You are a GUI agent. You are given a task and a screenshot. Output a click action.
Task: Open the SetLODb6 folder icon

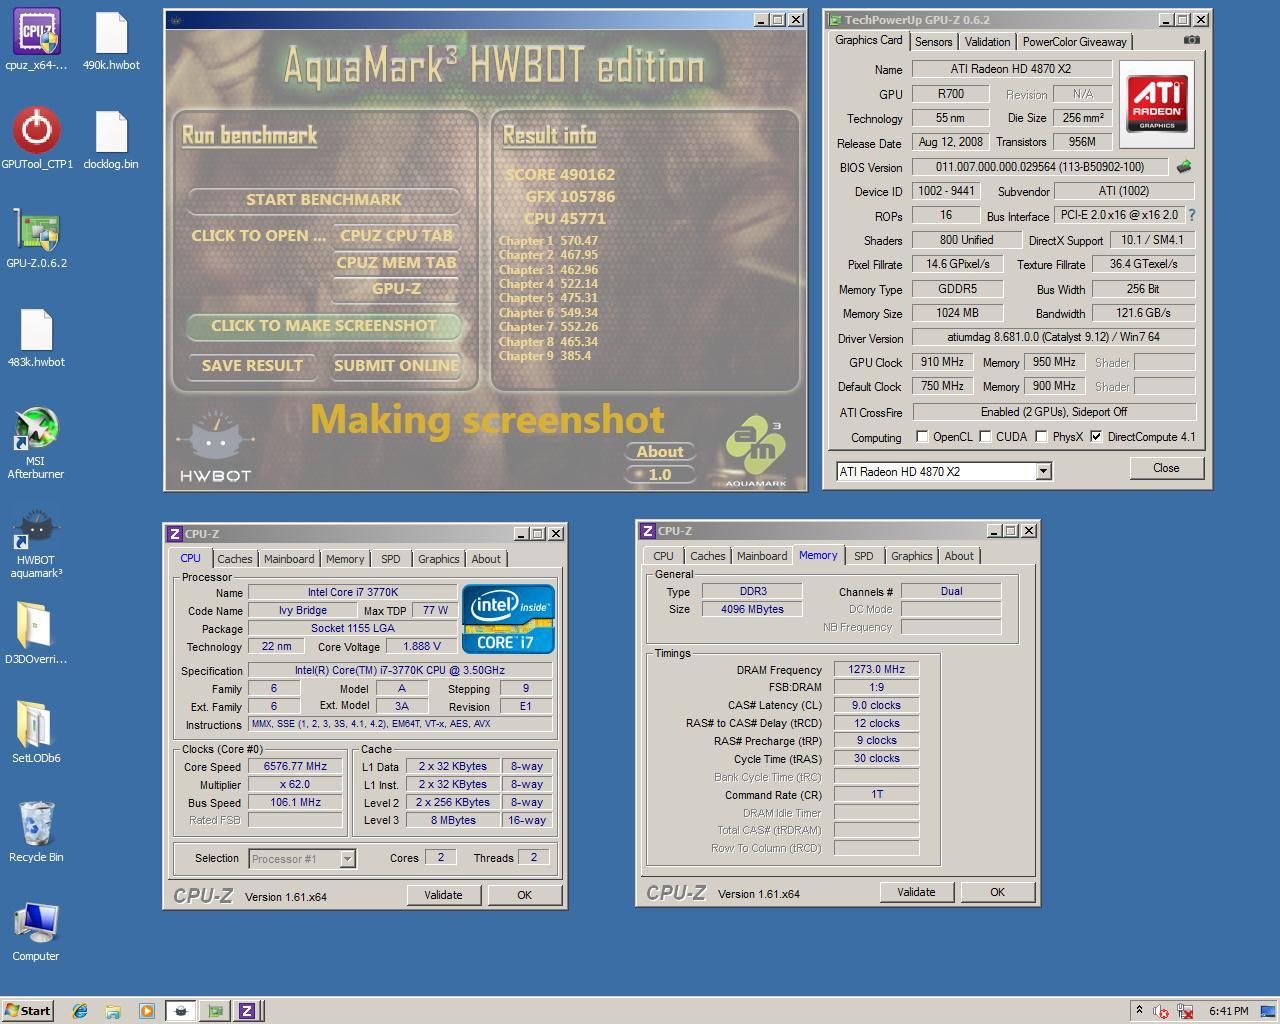[x=36, y=732]
